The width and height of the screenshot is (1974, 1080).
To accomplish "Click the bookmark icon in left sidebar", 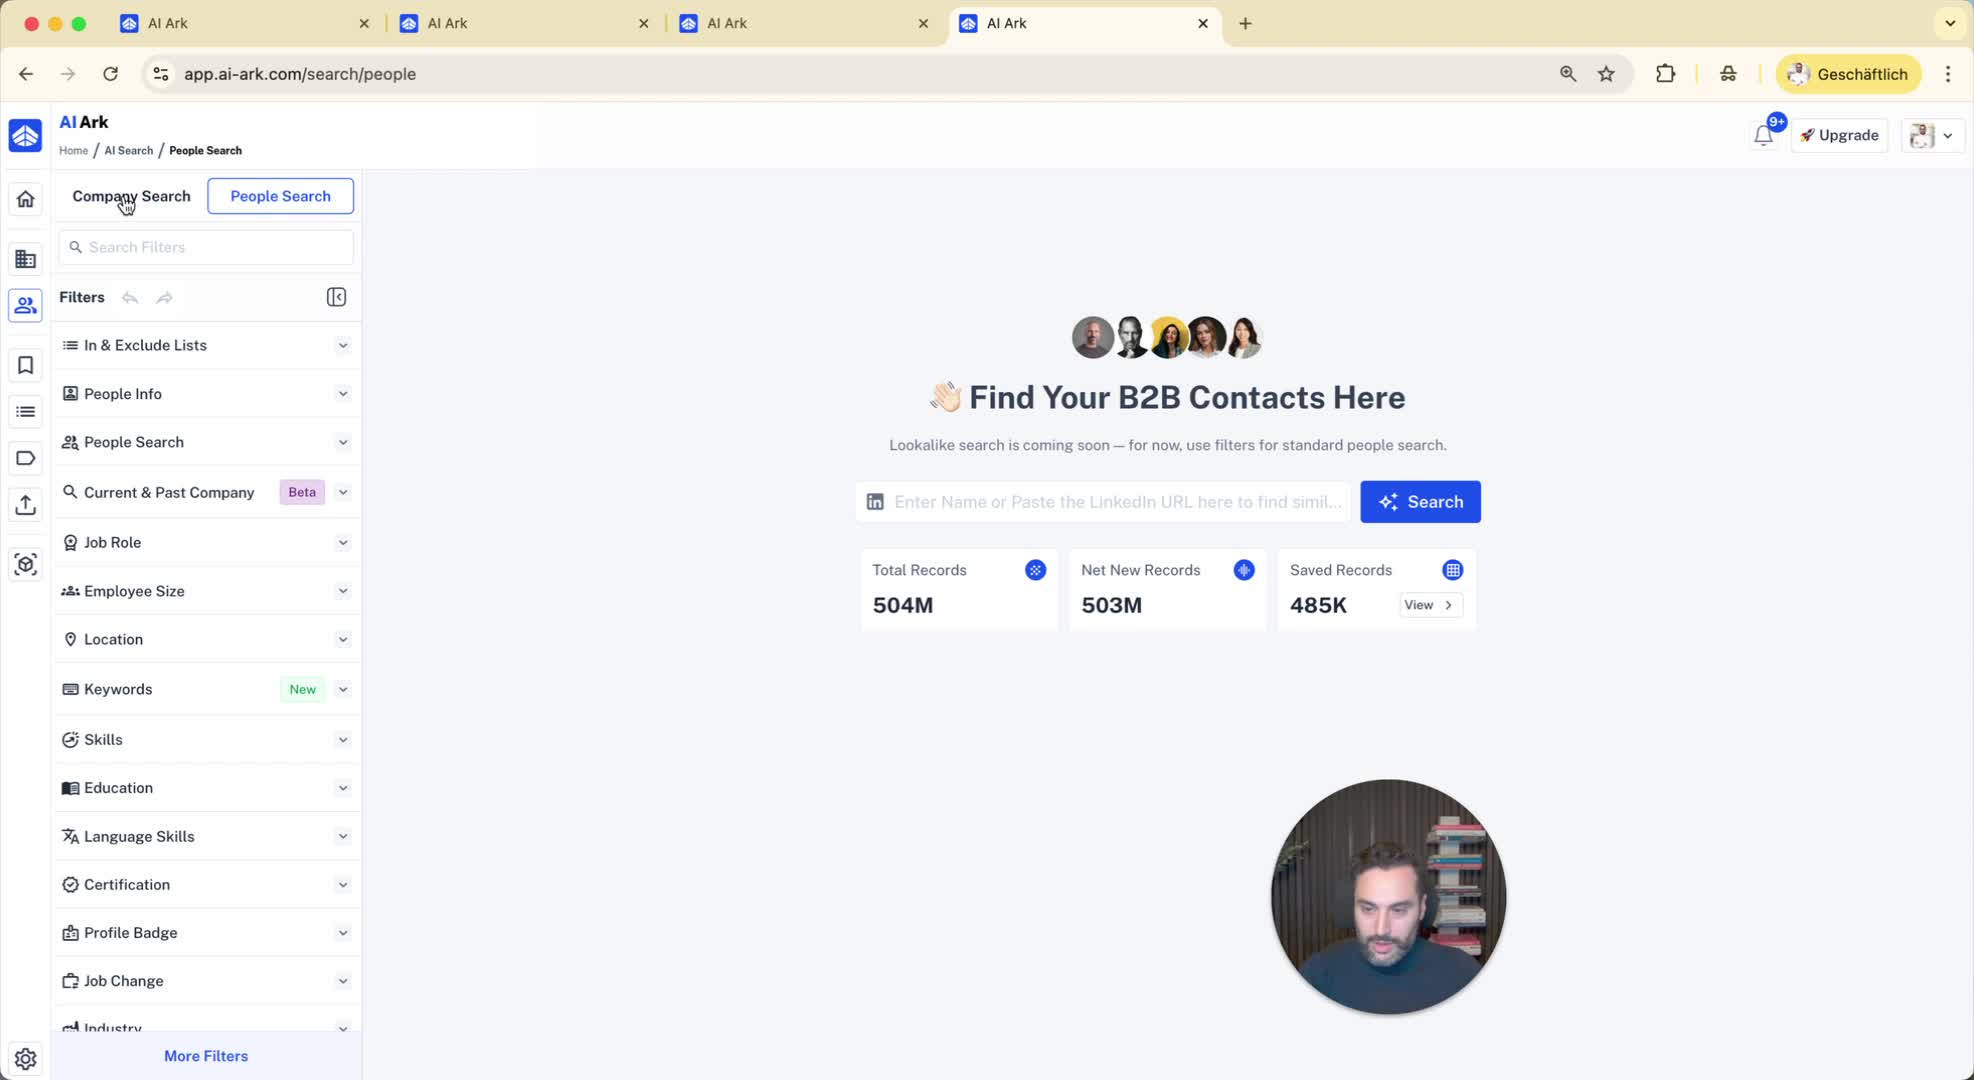I will [x=26, y=365].
